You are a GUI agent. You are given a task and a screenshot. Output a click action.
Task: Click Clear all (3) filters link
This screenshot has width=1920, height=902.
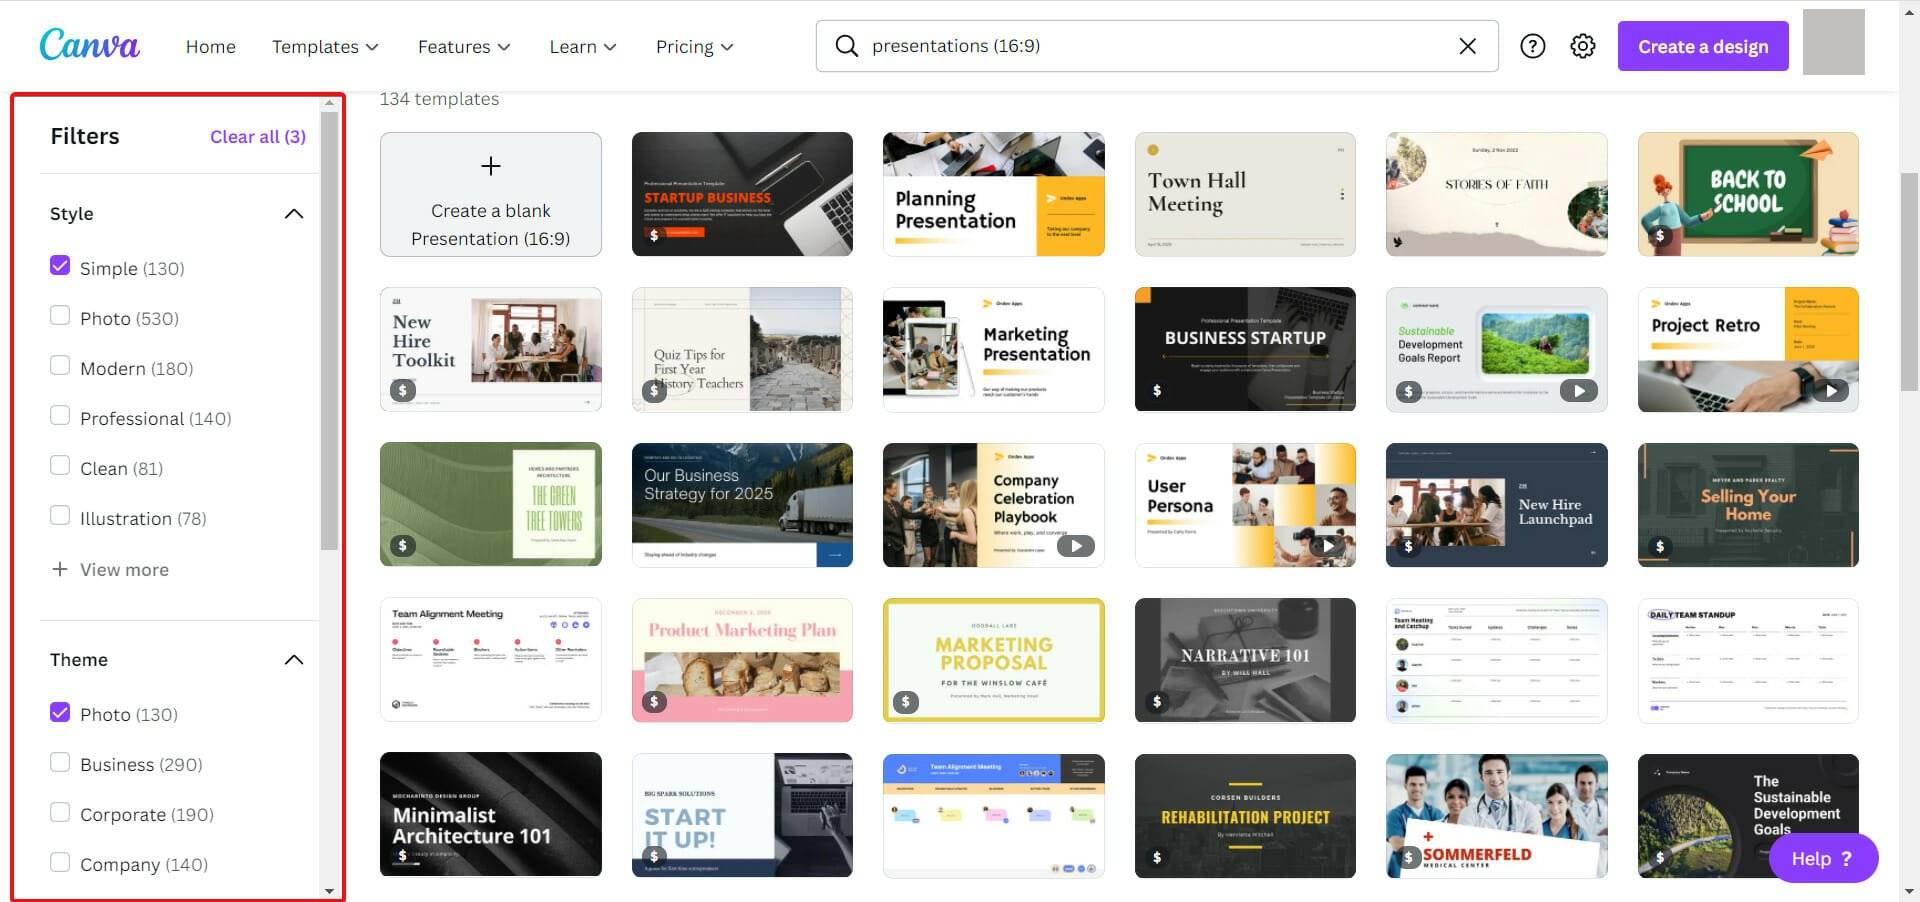[258, 137]
